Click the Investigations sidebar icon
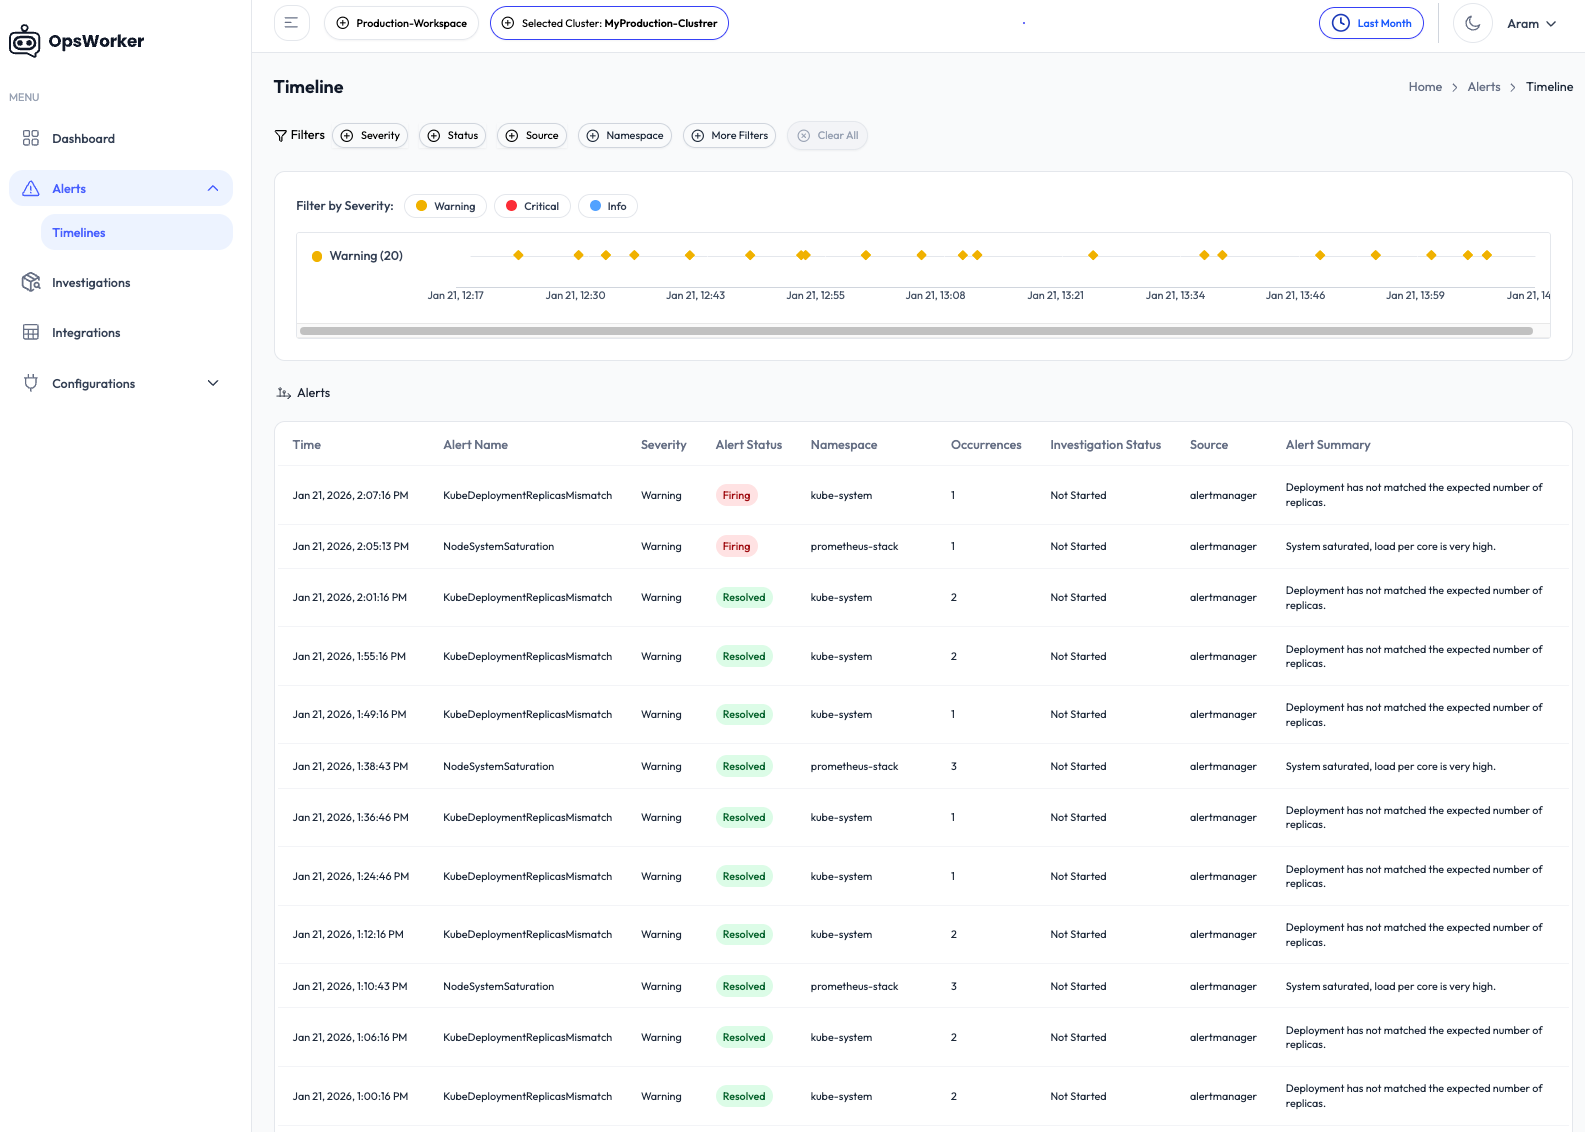Viewport: 1585px width, 1132px height. (31, 282)
